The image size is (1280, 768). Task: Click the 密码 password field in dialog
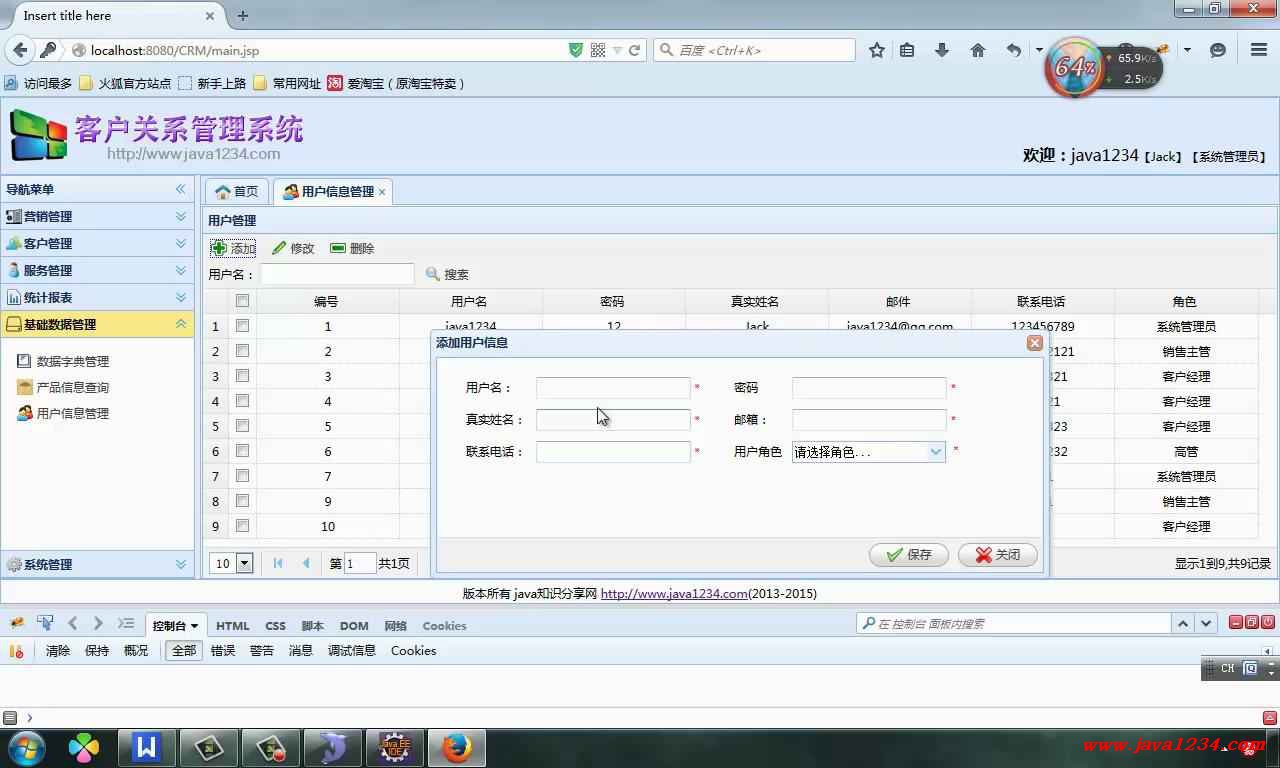[x=869, y=388]
